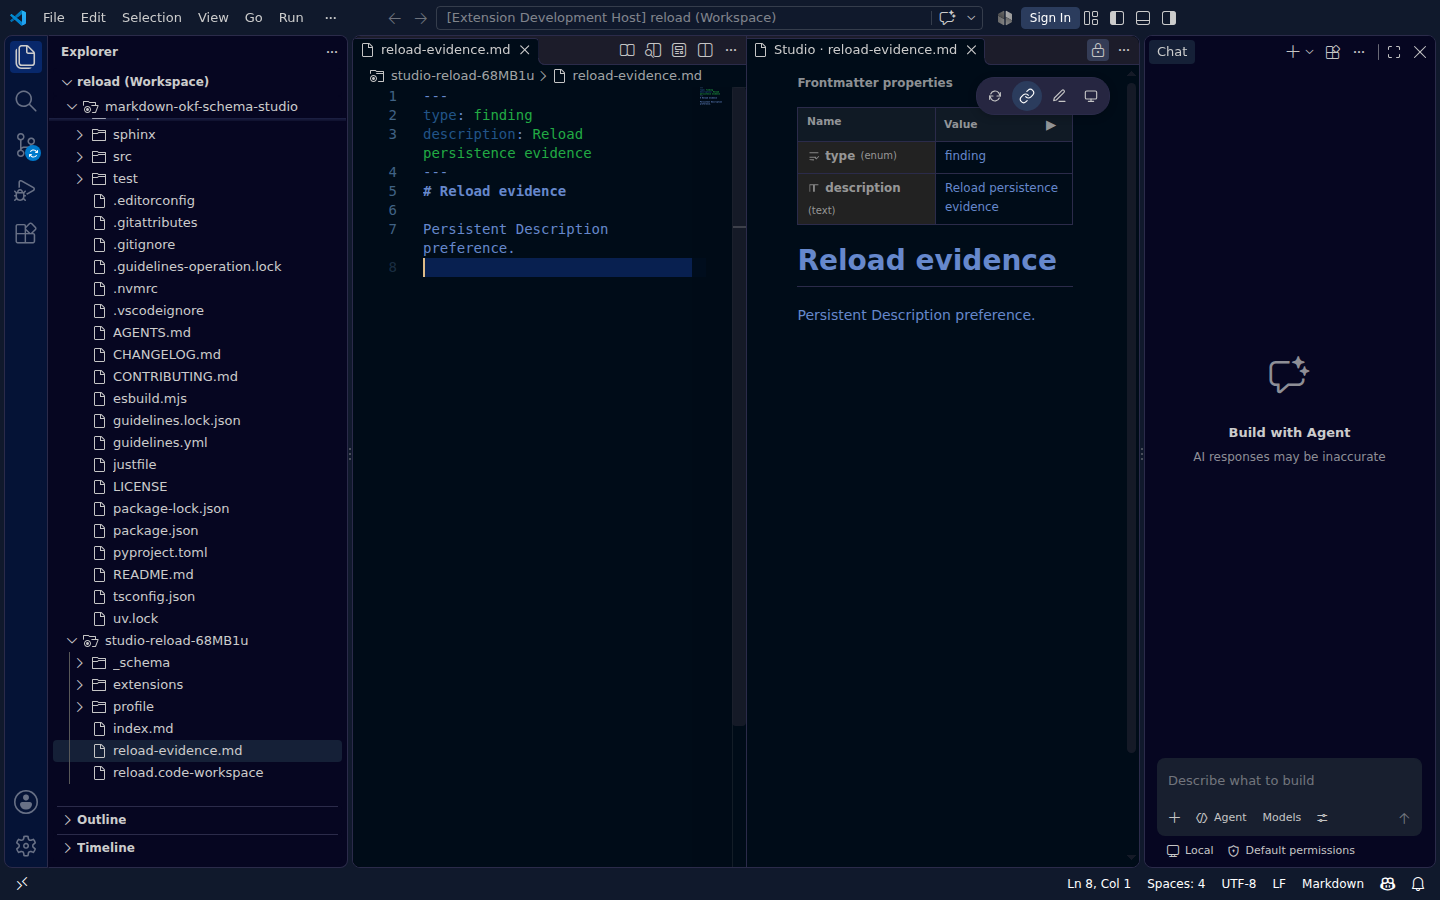Open the new chat dropdown arrow
This screenshot has width=1440, height=900.
pos(1310,52)
